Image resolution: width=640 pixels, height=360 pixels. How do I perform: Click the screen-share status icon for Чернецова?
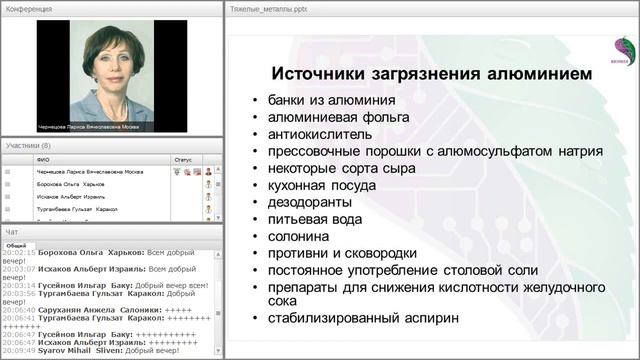pos(197,172)
